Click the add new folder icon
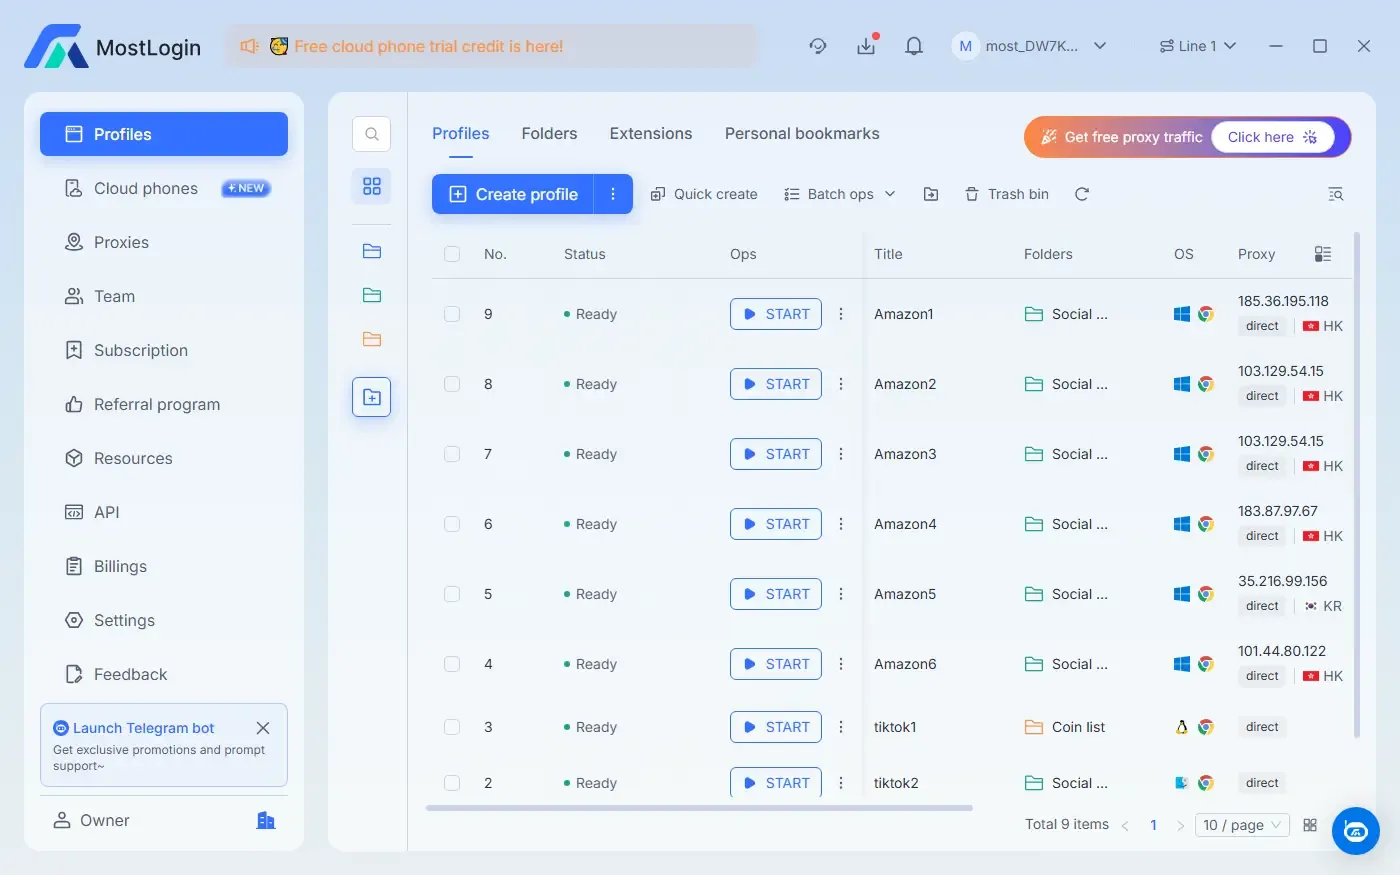Screen dimensions: 1400x875 click(x=371, y=397)
